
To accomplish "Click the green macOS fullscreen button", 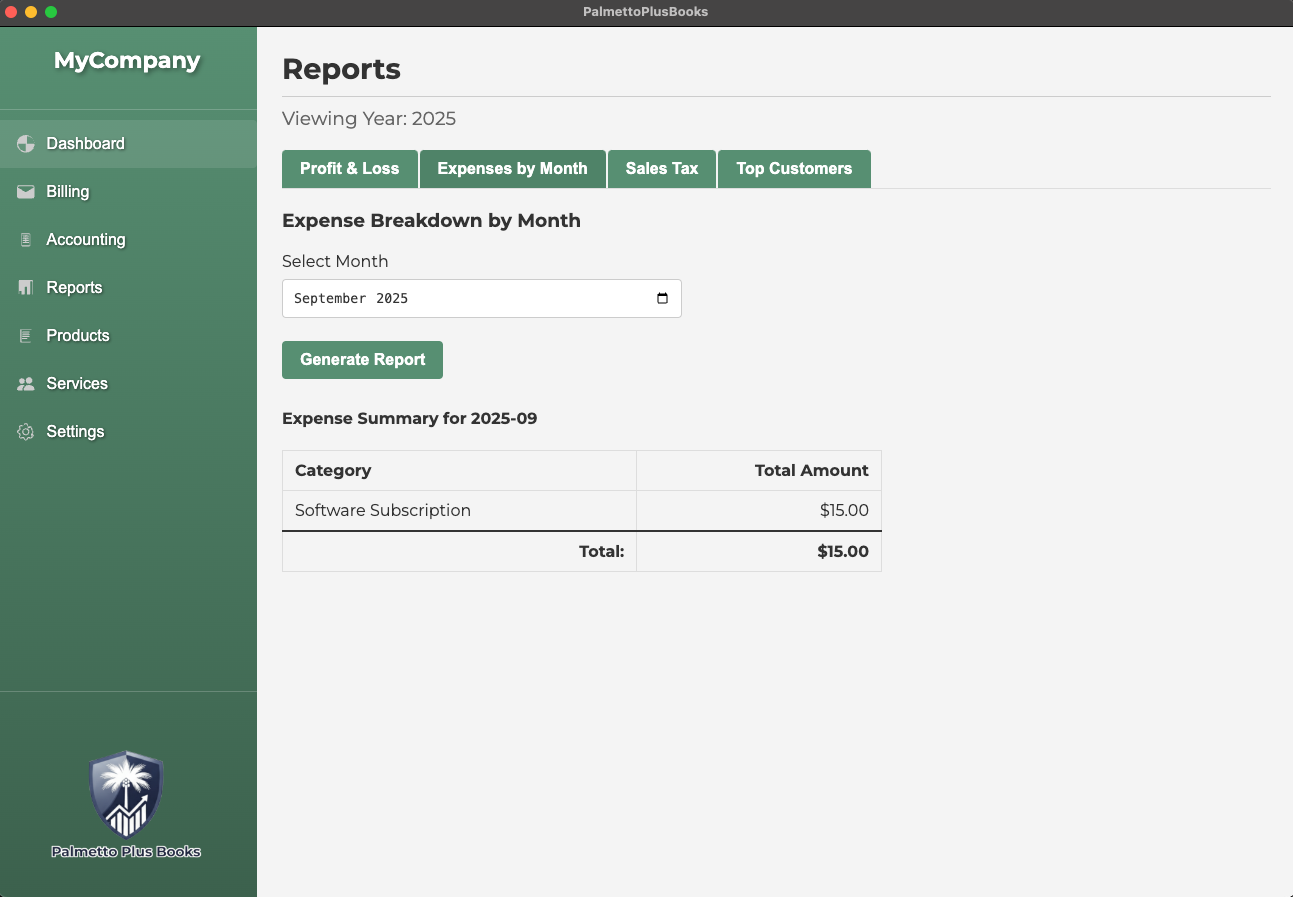I will point(51,12).
